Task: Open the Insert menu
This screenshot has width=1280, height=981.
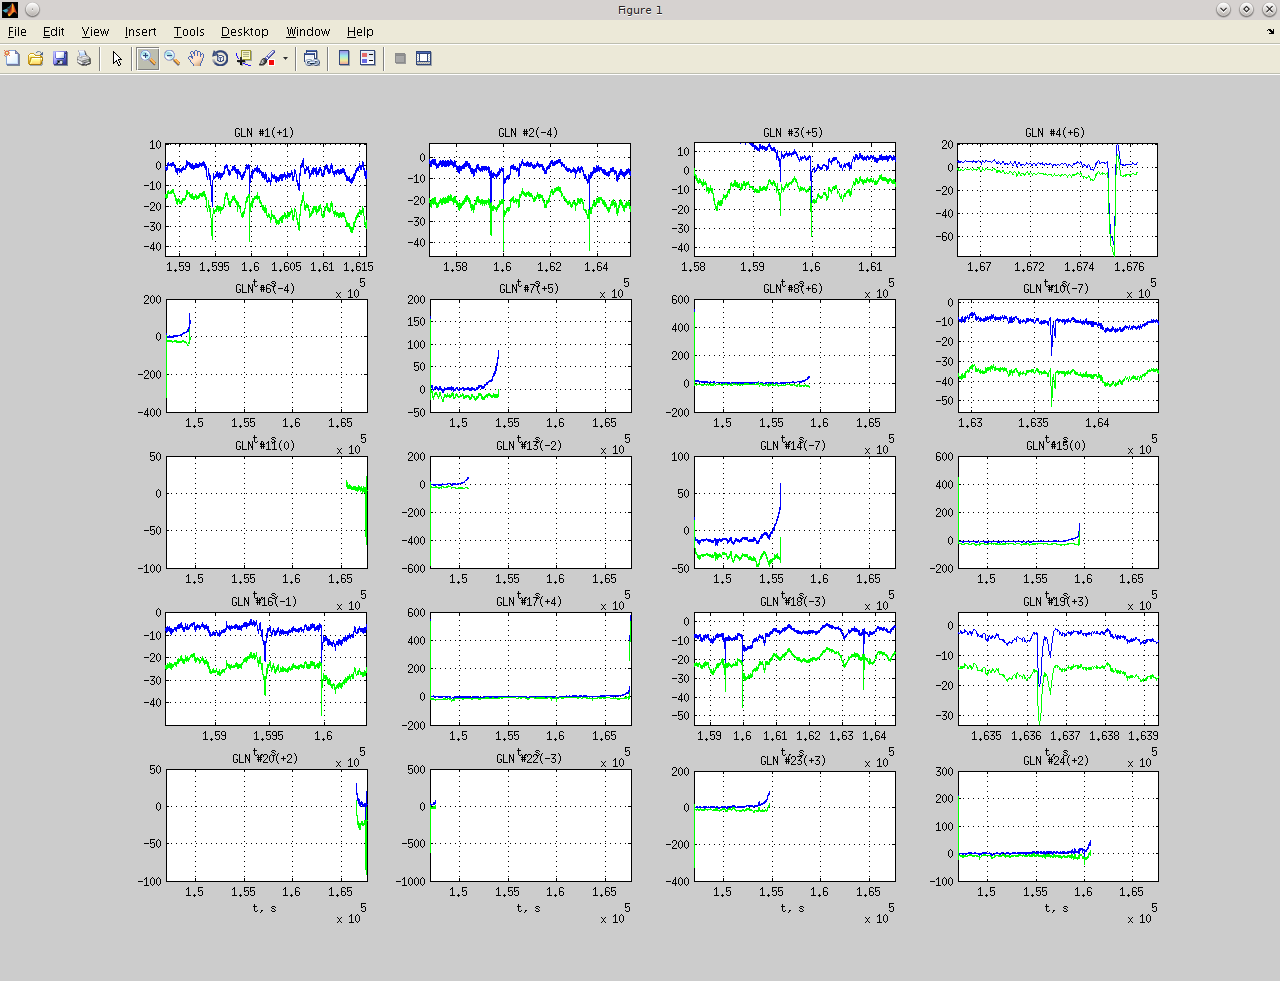Action: tap(140, 32)
